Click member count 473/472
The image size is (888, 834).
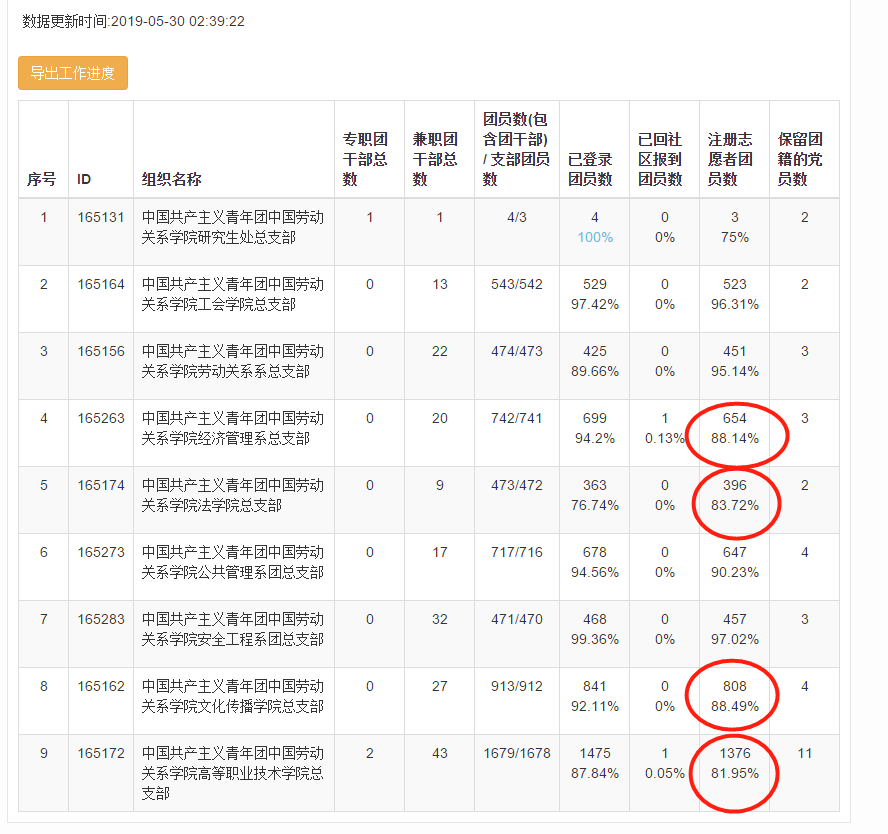tap(516, 485)
